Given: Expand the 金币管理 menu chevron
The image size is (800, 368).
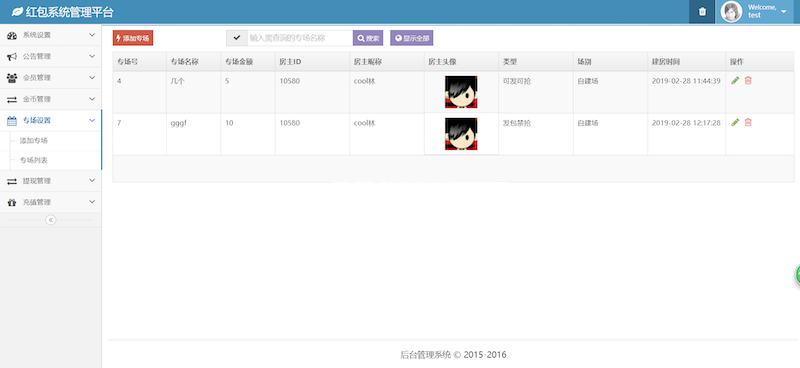Looking at the screenshot, I should coord(92,99).
